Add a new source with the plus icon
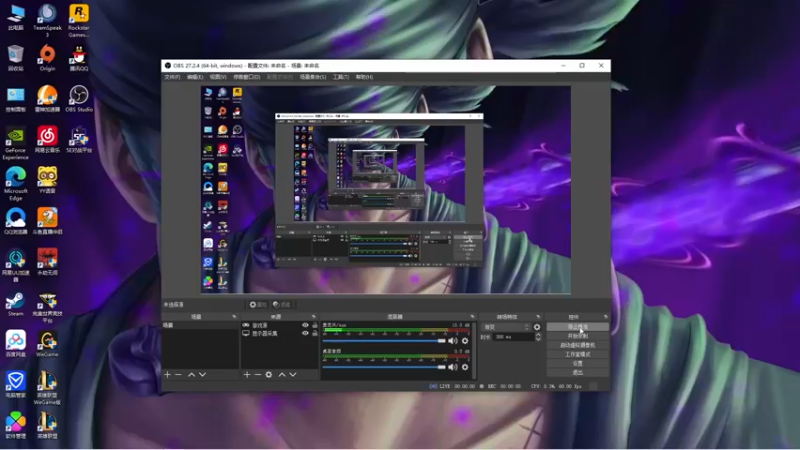 tap(247, 374)
